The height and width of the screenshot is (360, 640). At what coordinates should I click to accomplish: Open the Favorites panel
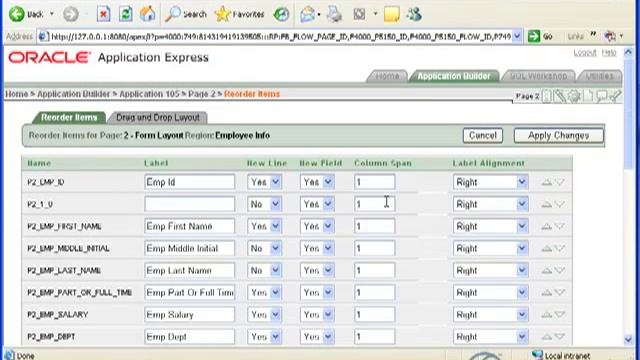[240, 14]
